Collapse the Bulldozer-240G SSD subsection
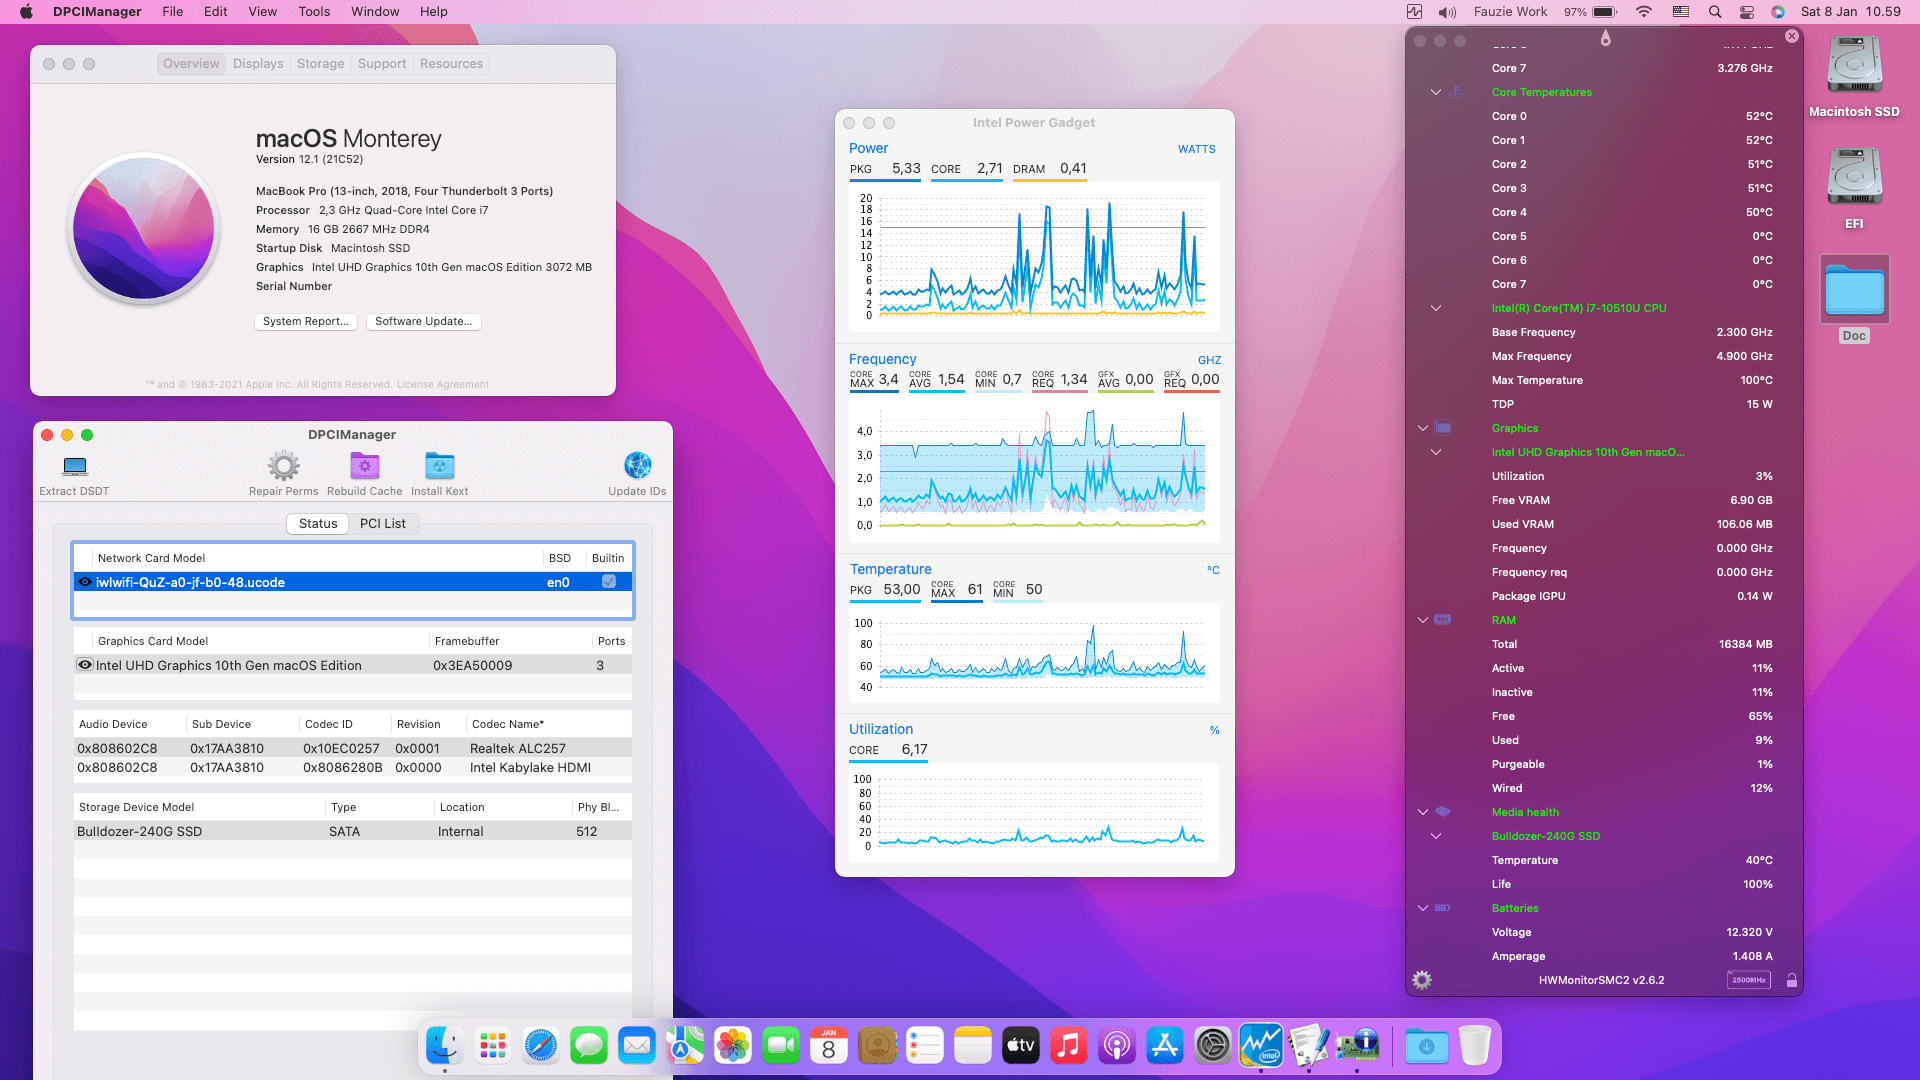 pos(1436,836)
